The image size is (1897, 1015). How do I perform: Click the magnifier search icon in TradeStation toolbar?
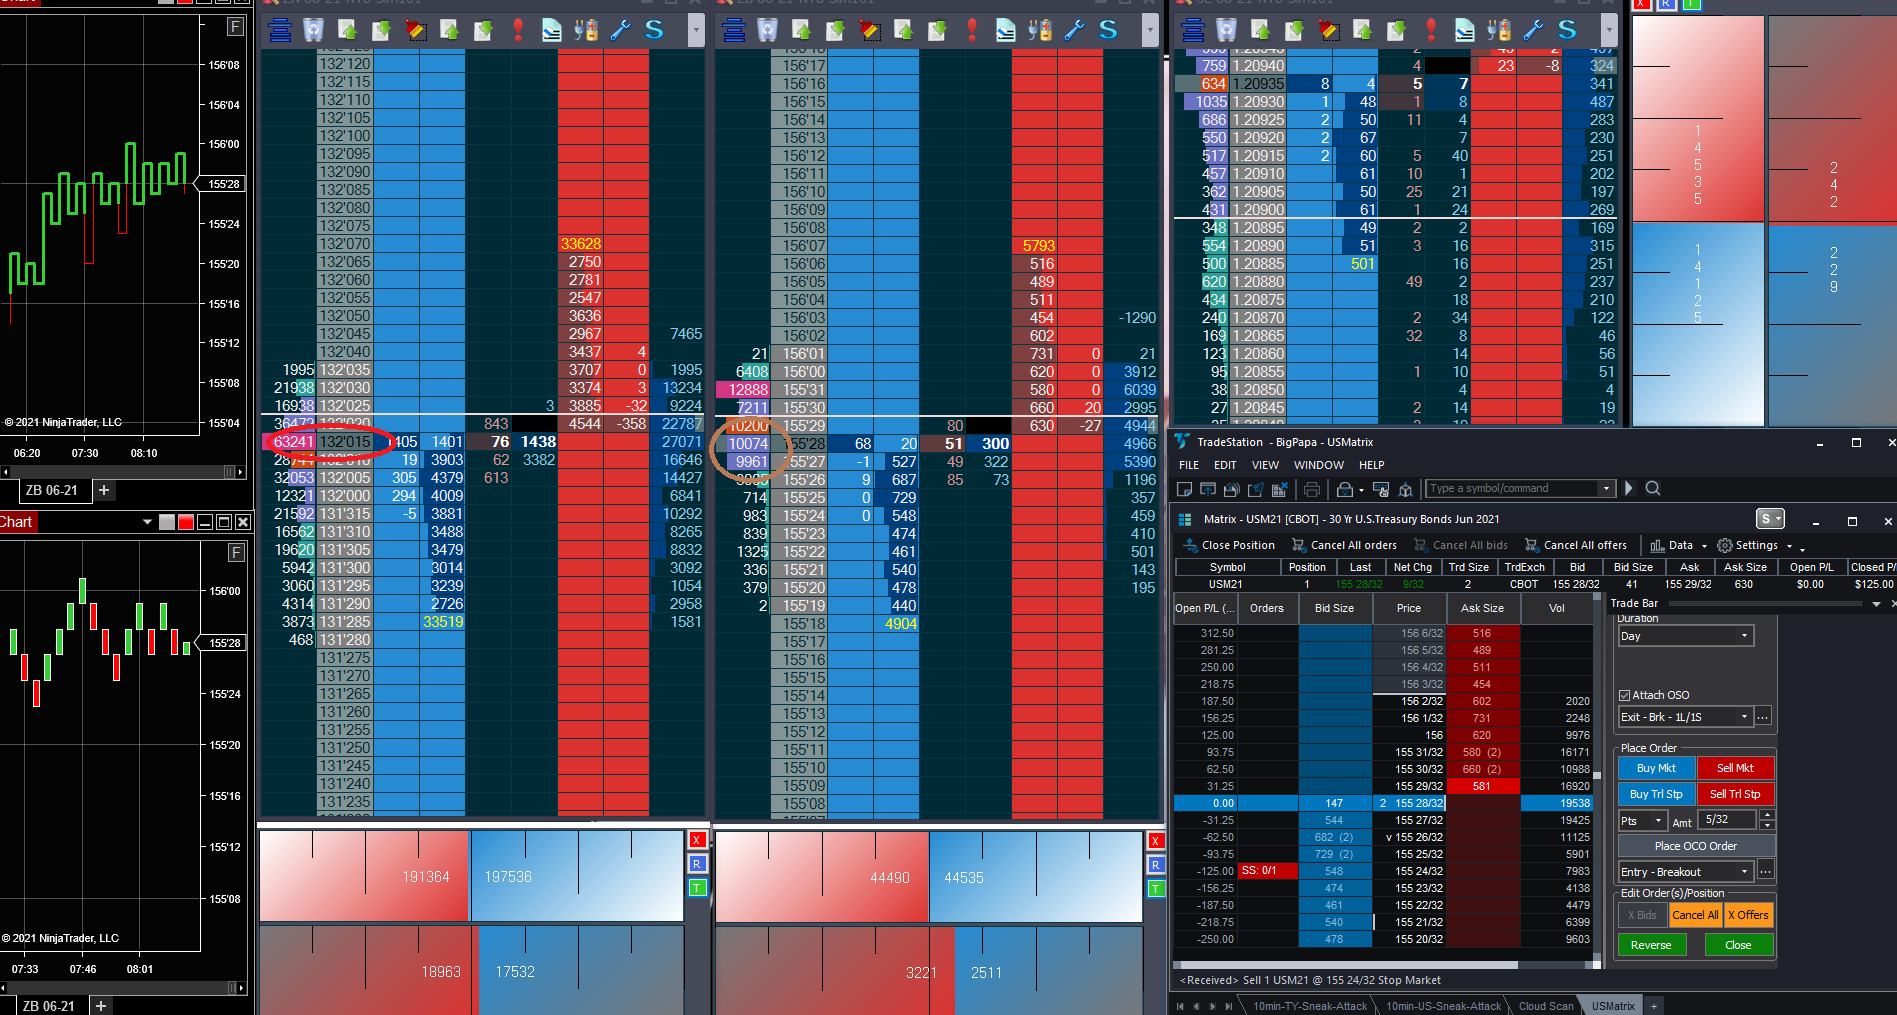(1653, 488)
